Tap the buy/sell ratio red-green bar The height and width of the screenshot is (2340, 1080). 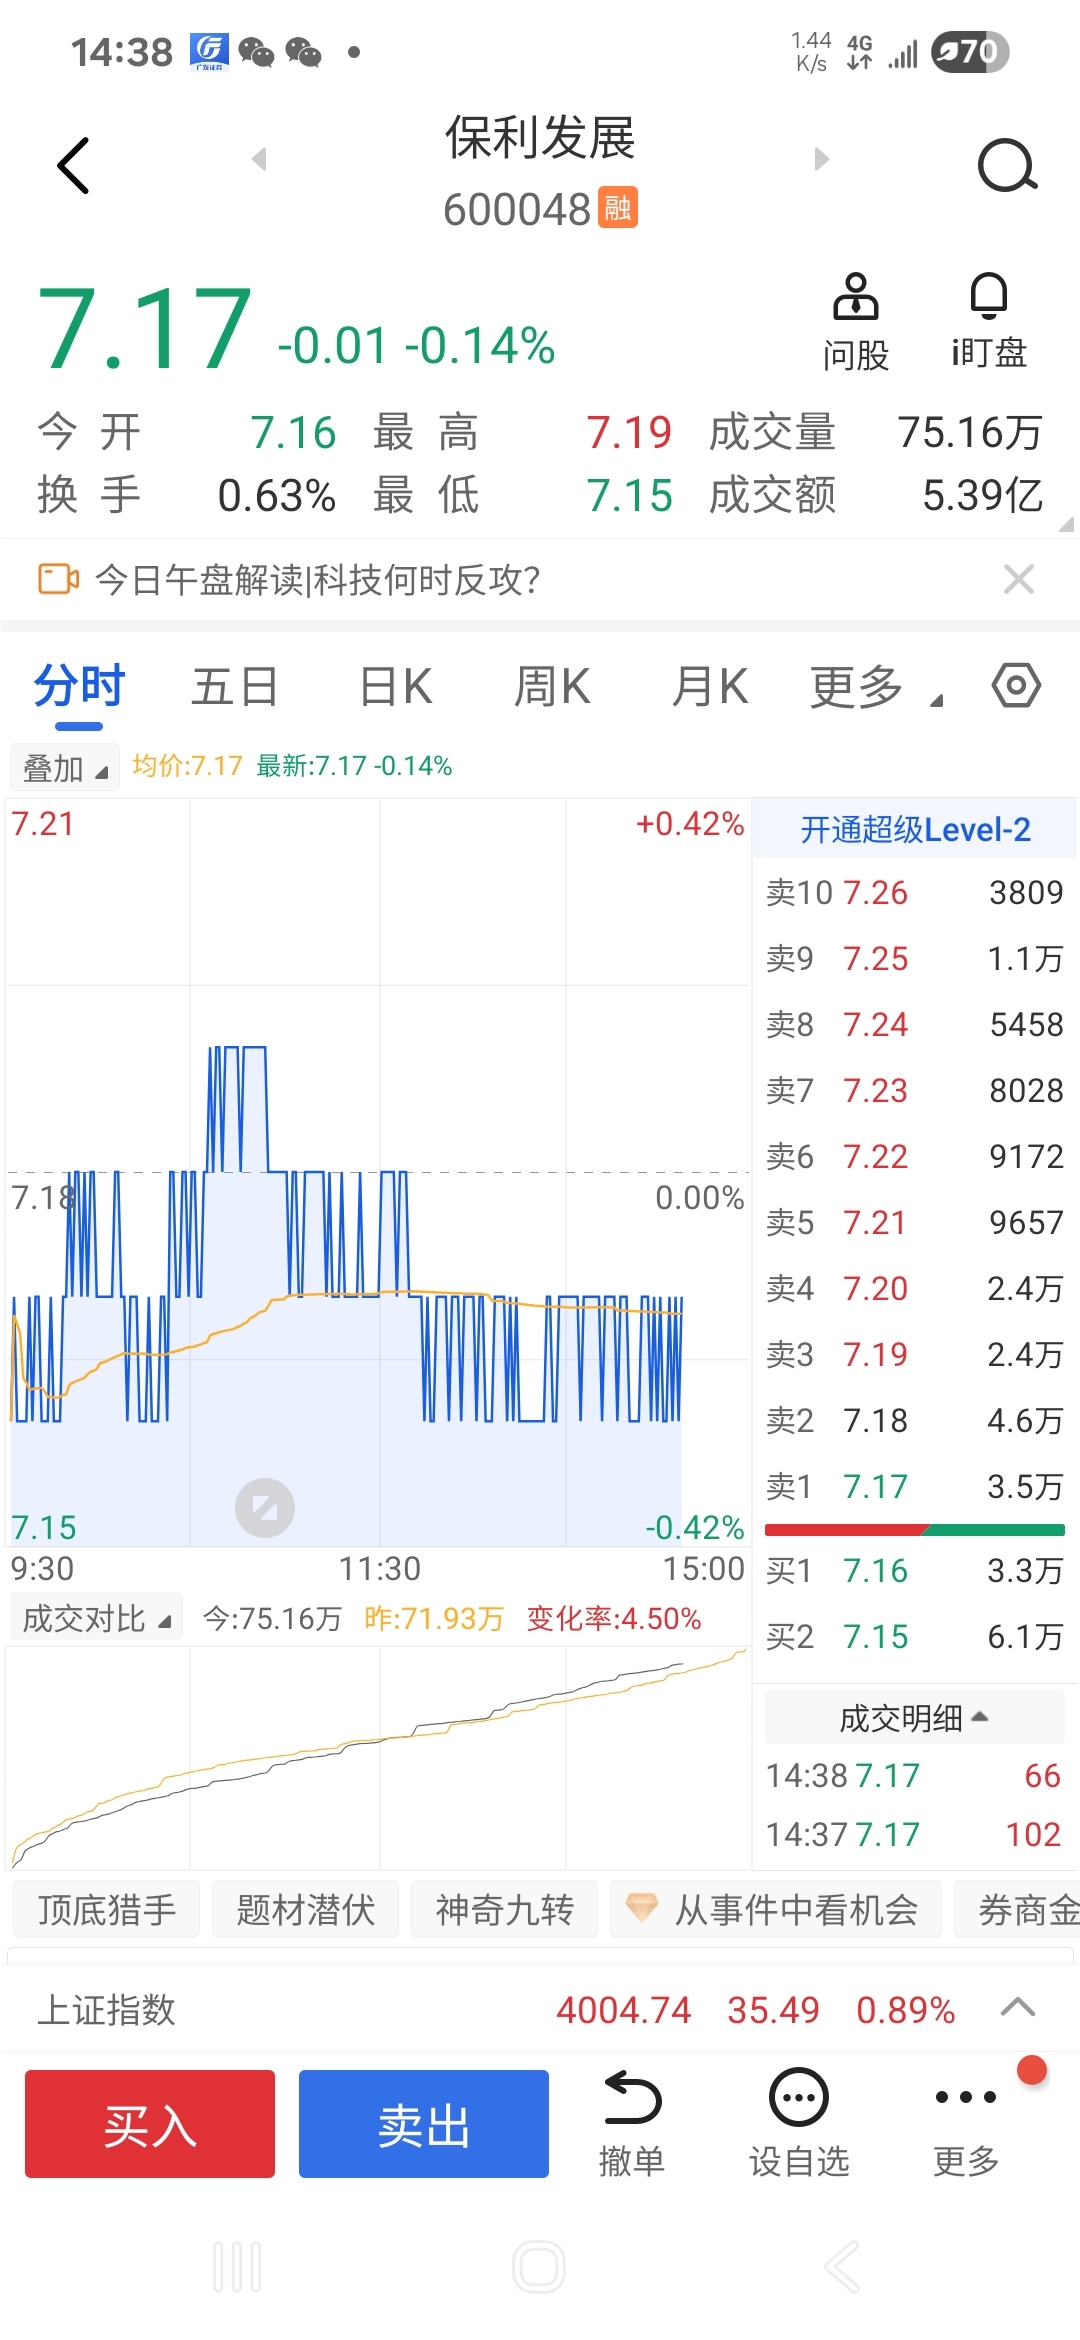point(915,1529)
